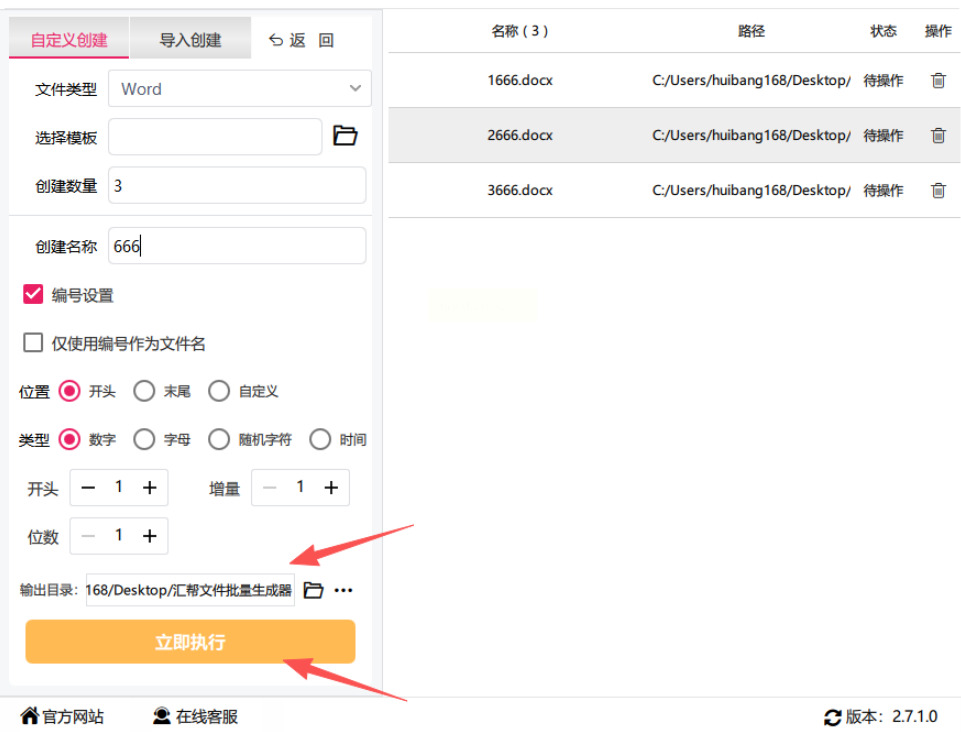Select 末尾 position radio button
This screenshot has height=732, width=961.
[x=144, y=391]
